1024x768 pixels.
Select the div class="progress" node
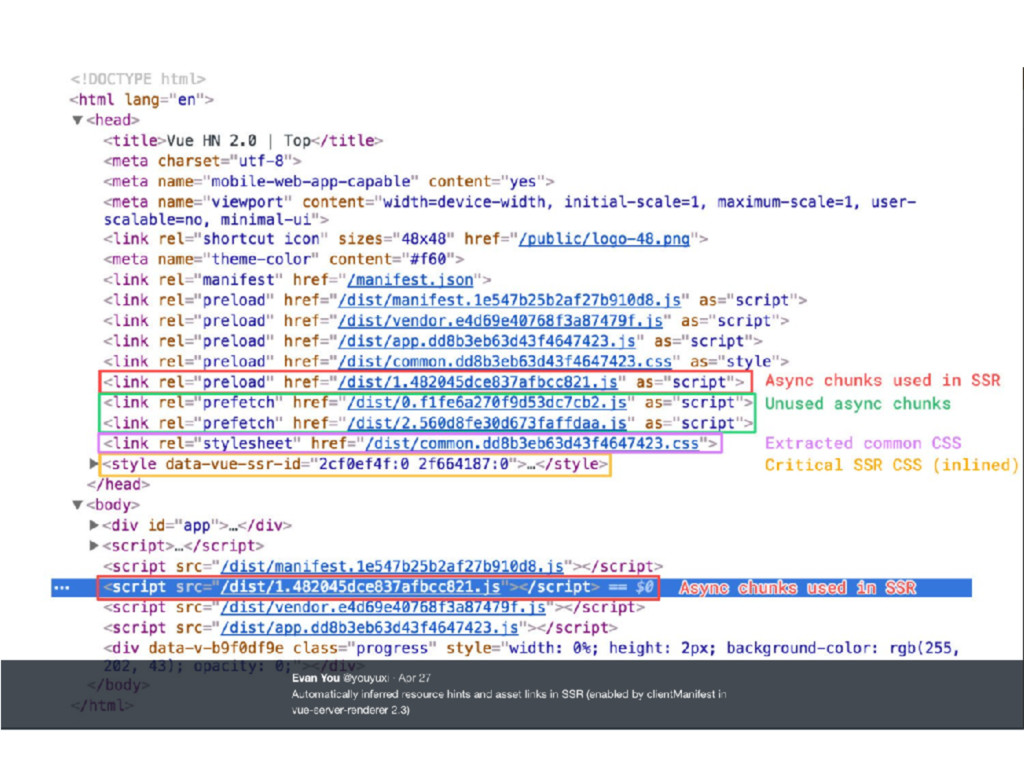(x=531, y=656)
